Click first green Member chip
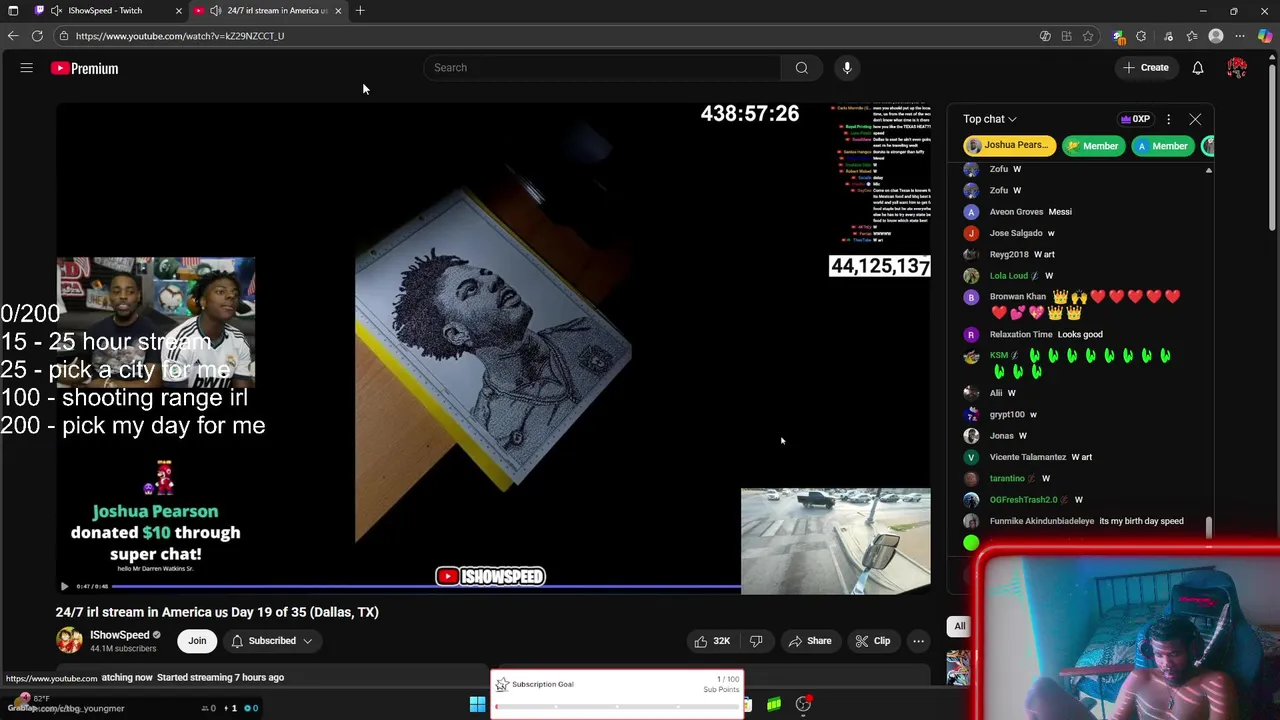 [x=1092, y=146]
